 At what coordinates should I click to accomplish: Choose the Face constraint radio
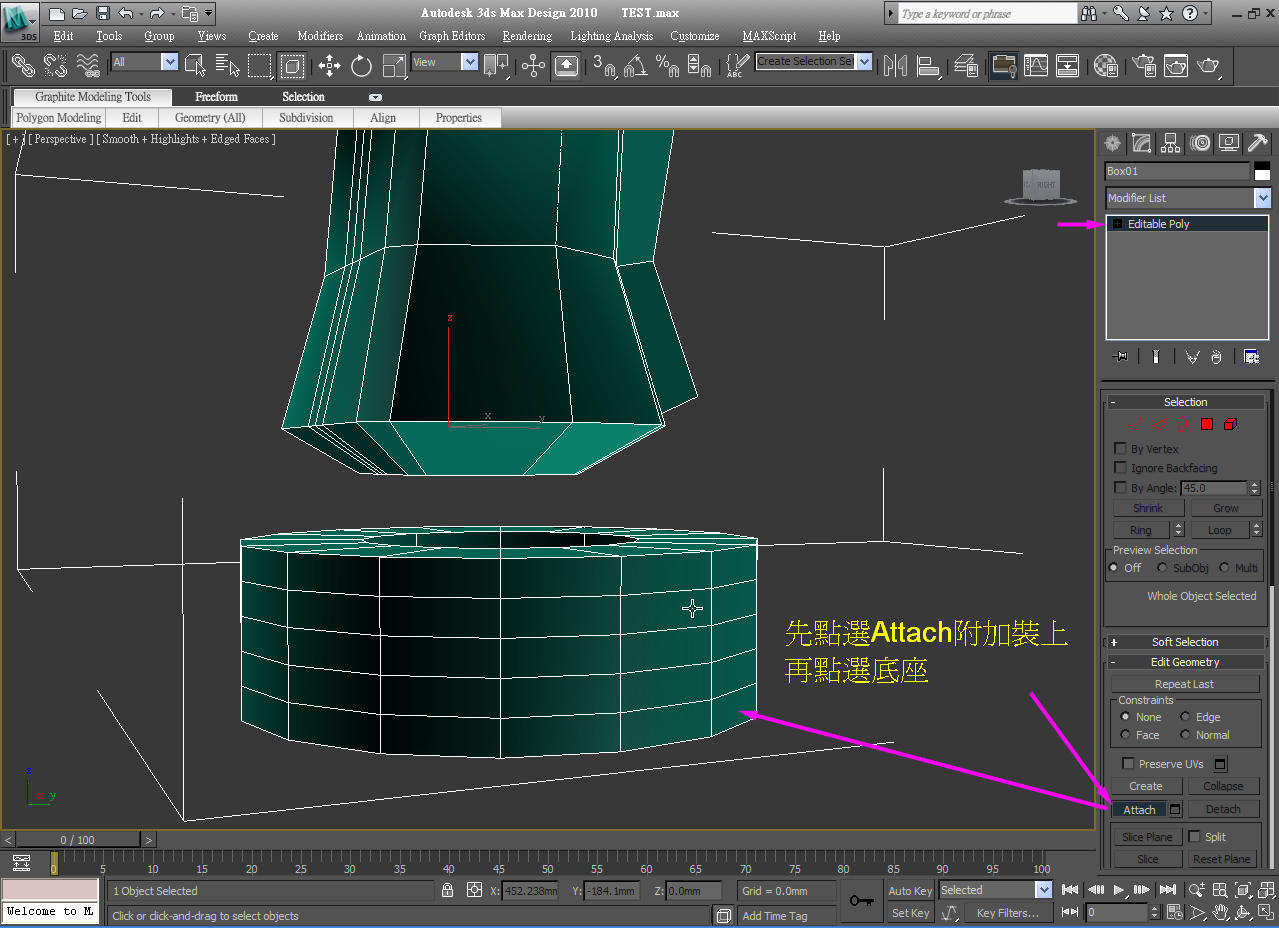point(1126,735)
